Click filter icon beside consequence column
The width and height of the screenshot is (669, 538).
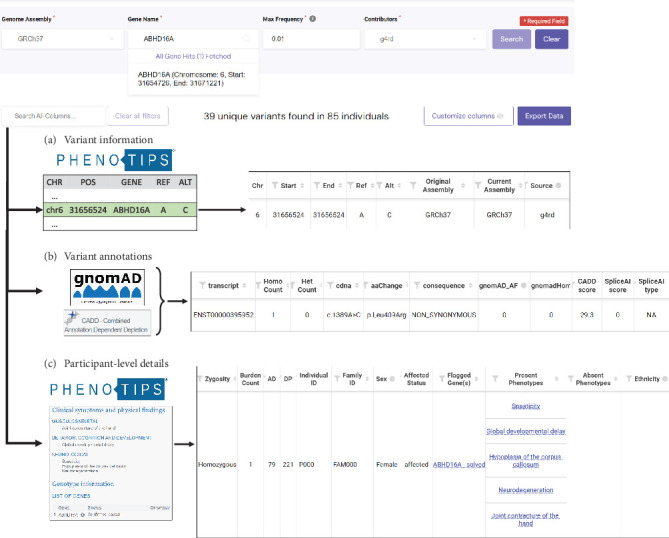coord(417,285)
